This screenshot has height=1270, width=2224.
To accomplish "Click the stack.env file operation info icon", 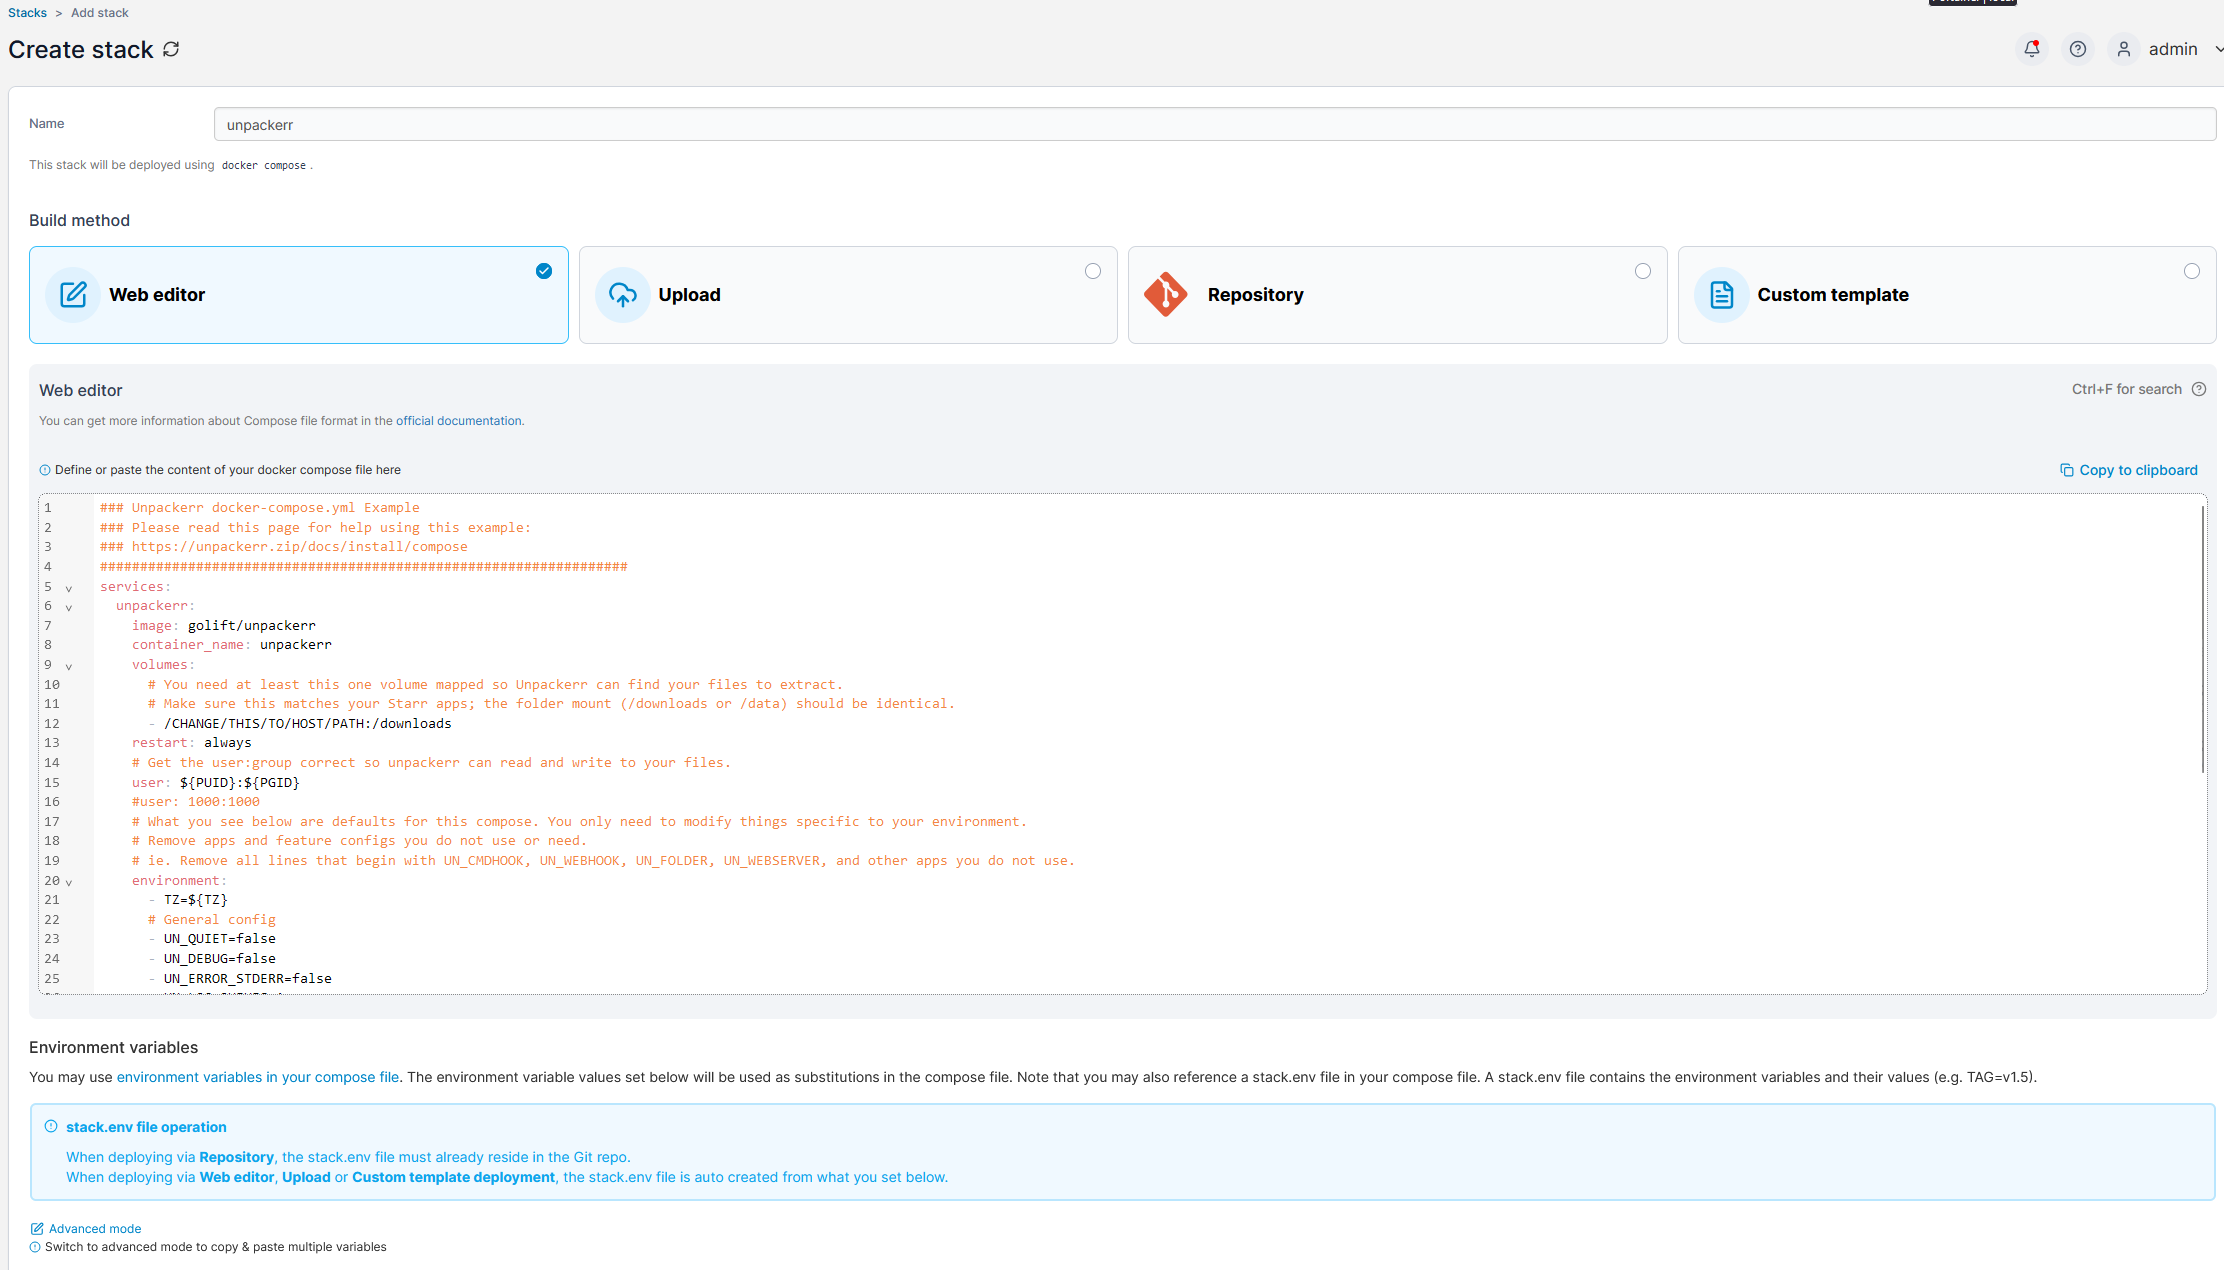I will [x=51, y=1126].
